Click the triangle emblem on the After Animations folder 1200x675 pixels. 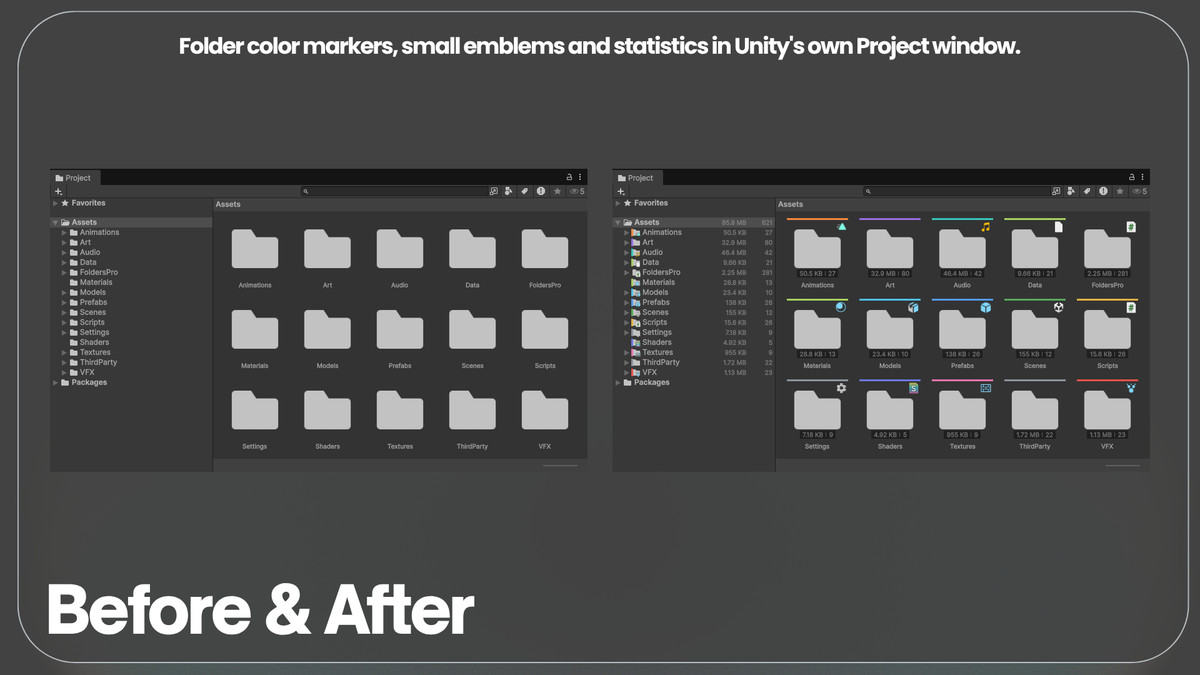[841, 227]
